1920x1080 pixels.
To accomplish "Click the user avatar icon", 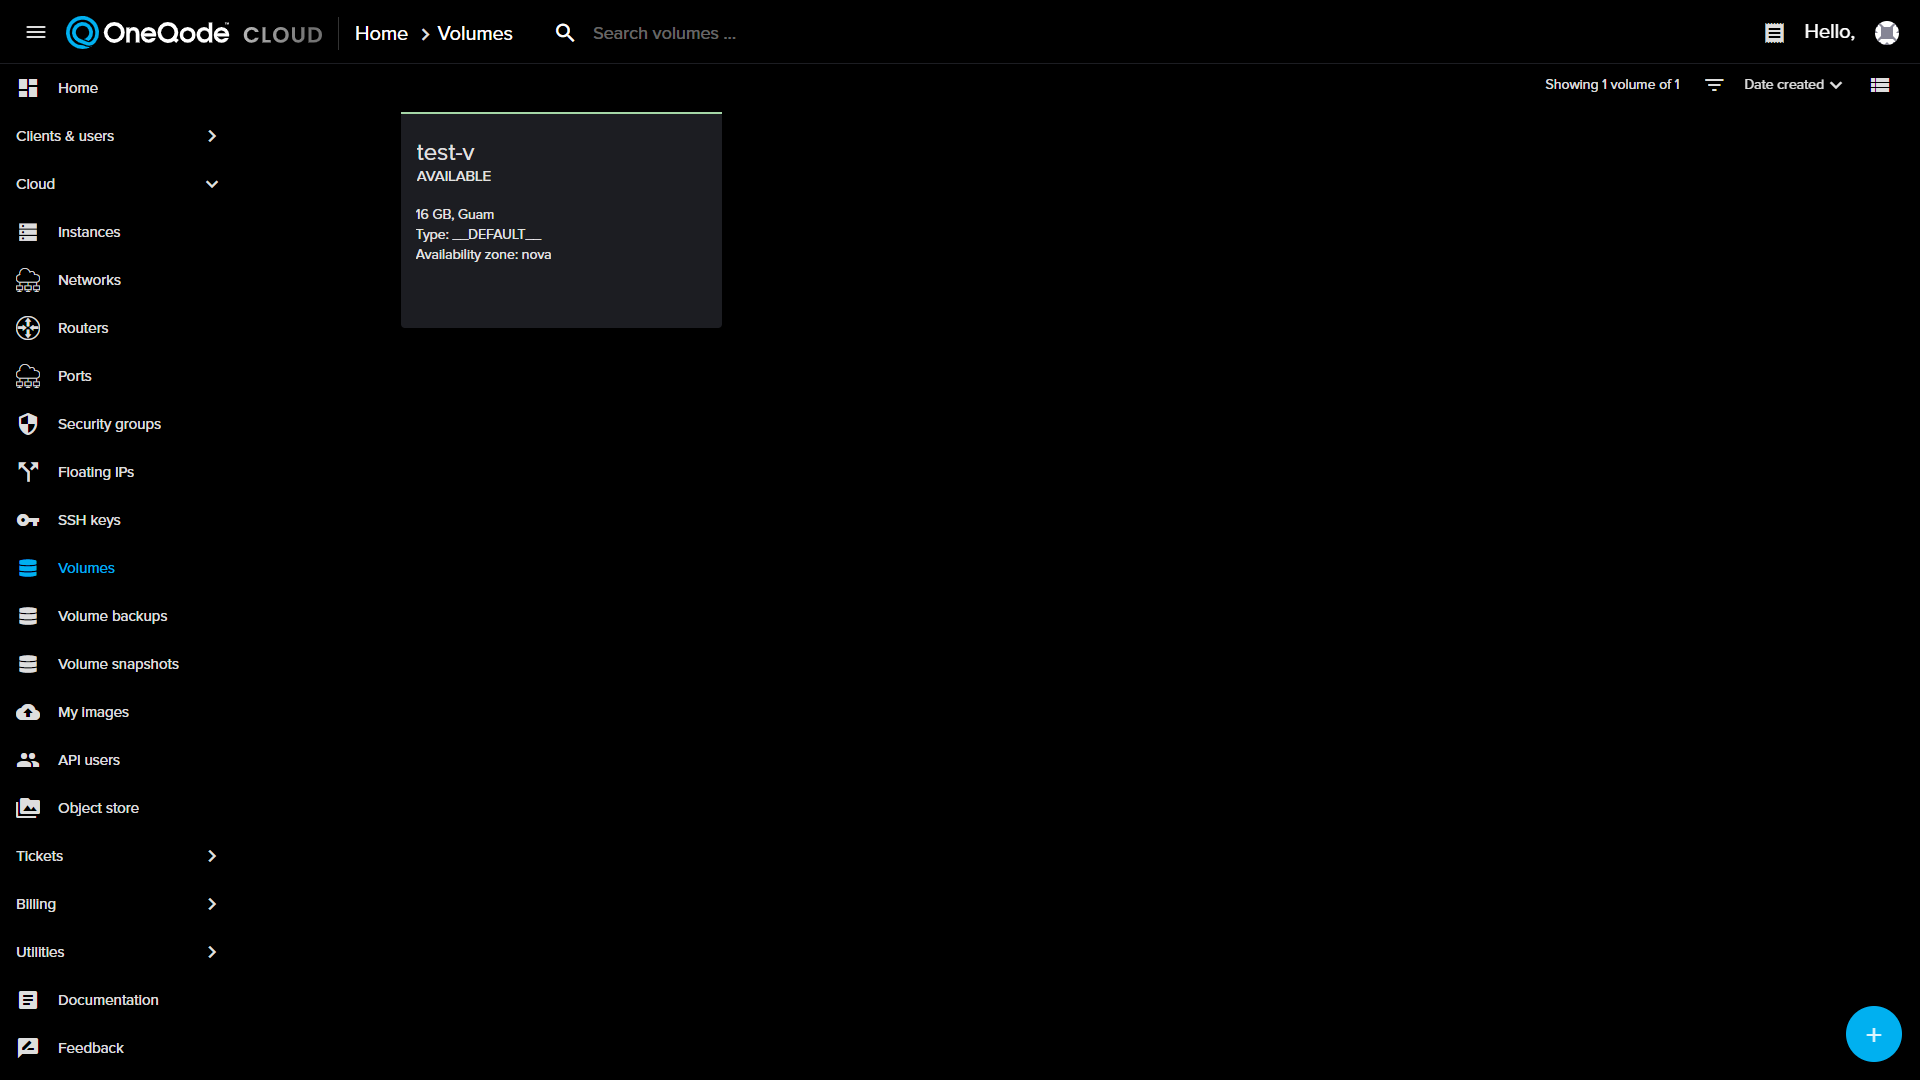I will tap(1886, 33).
